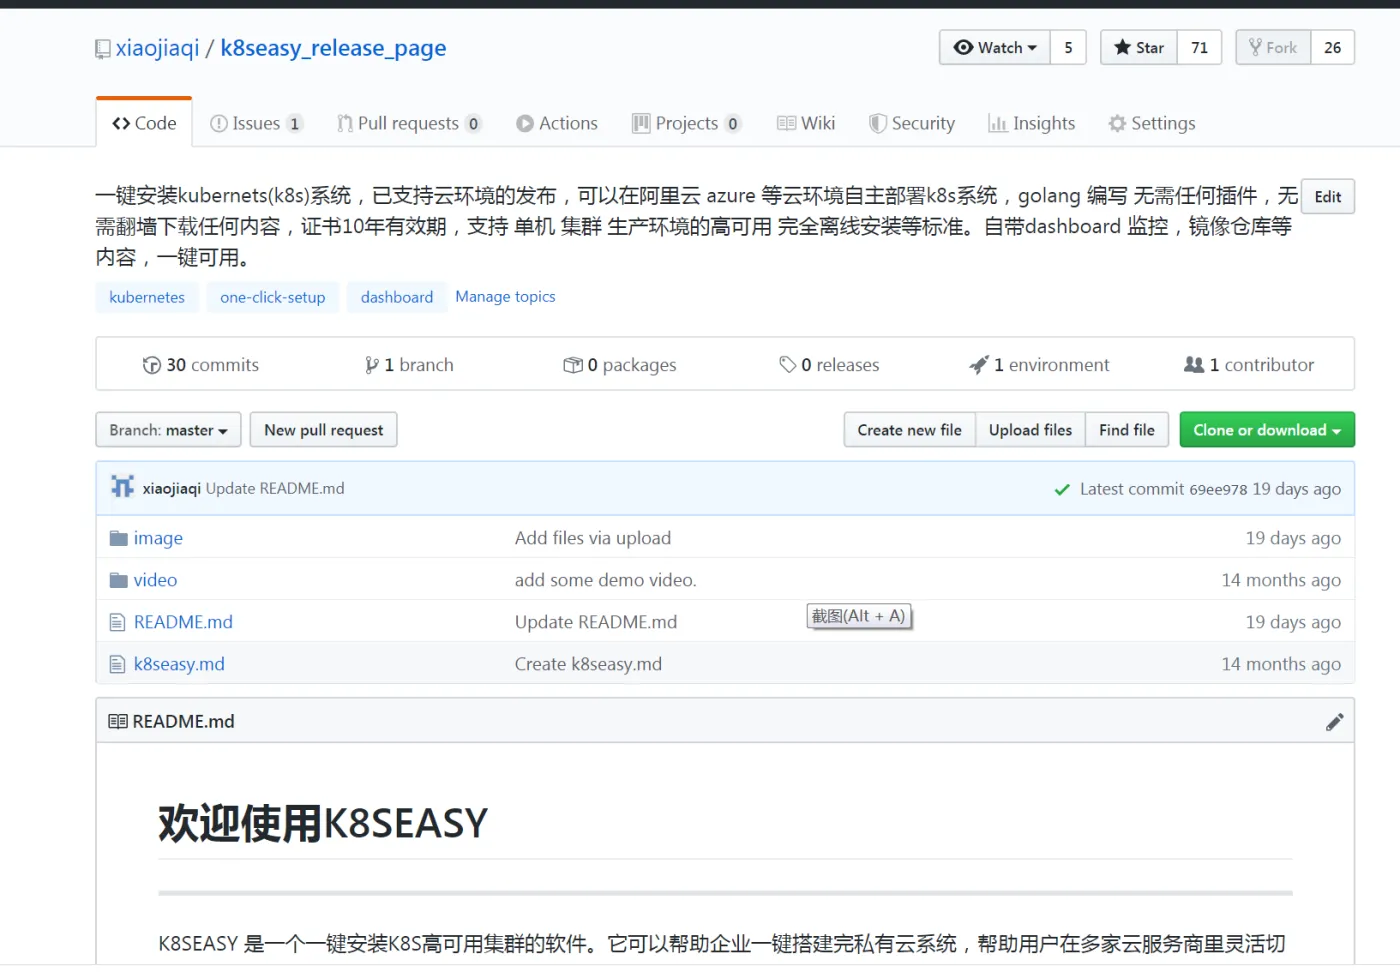Expand the Clone or download menu
Image resolution: width=1400 pixels, height=972 pixels.
tap(1267, 430)
